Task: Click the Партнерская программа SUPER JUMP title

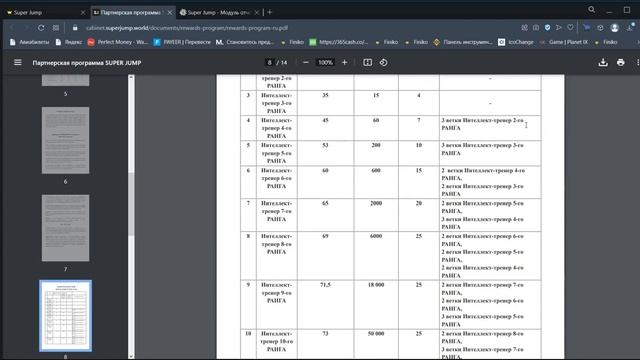Action: pos(87,63)
